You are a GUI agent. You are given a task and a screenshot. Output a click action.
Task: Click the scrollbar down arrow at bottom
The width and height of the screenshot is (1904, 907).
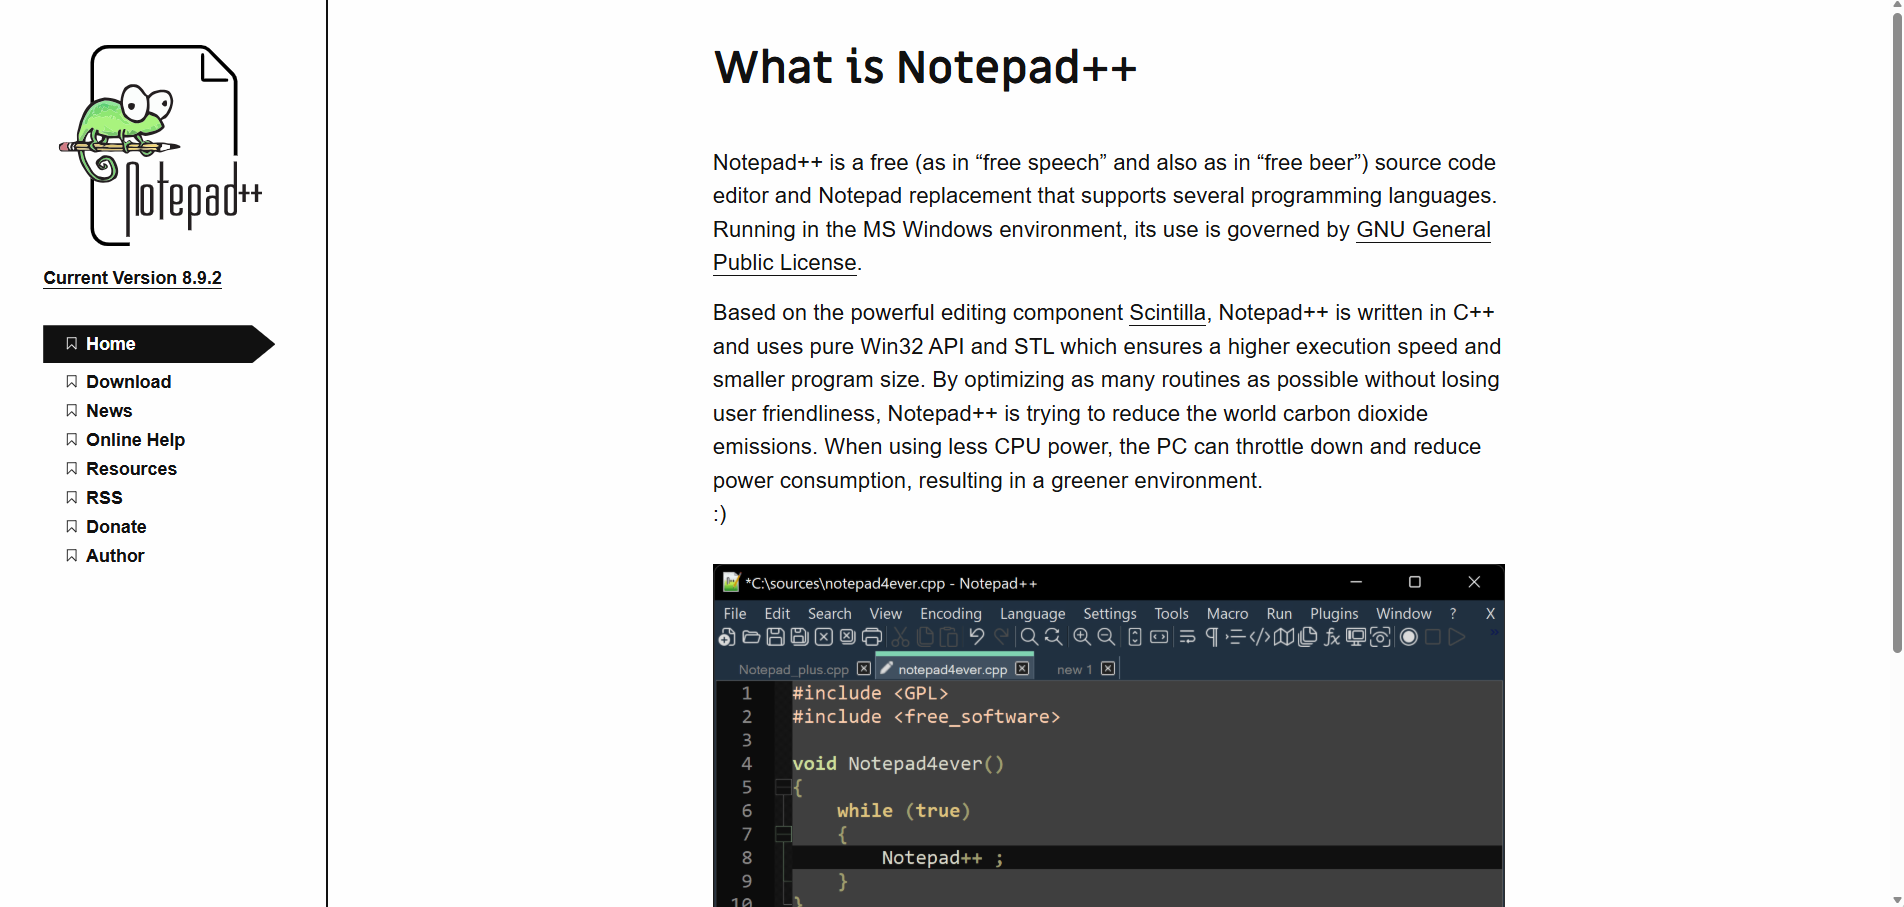point(1897,900)
